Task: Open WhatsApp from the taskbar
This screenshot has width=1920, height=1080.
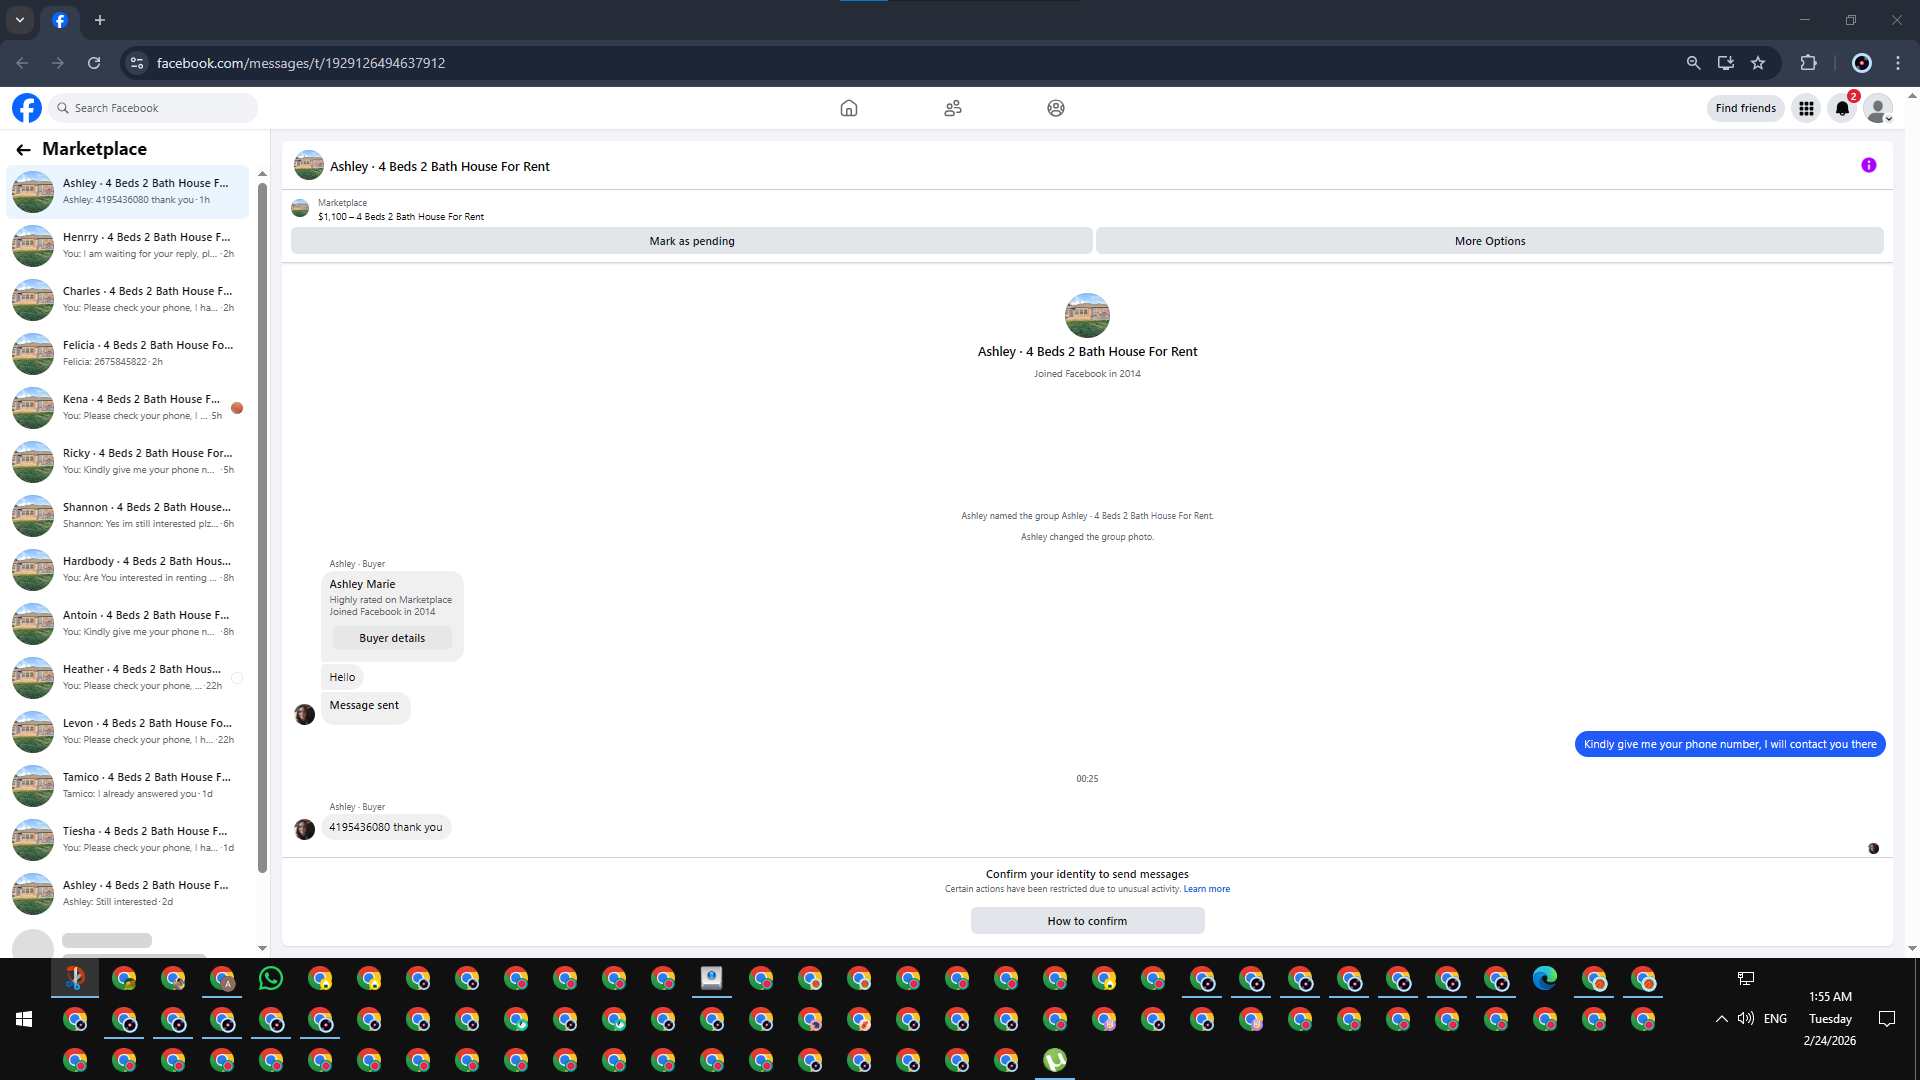Action: (271, 979)
